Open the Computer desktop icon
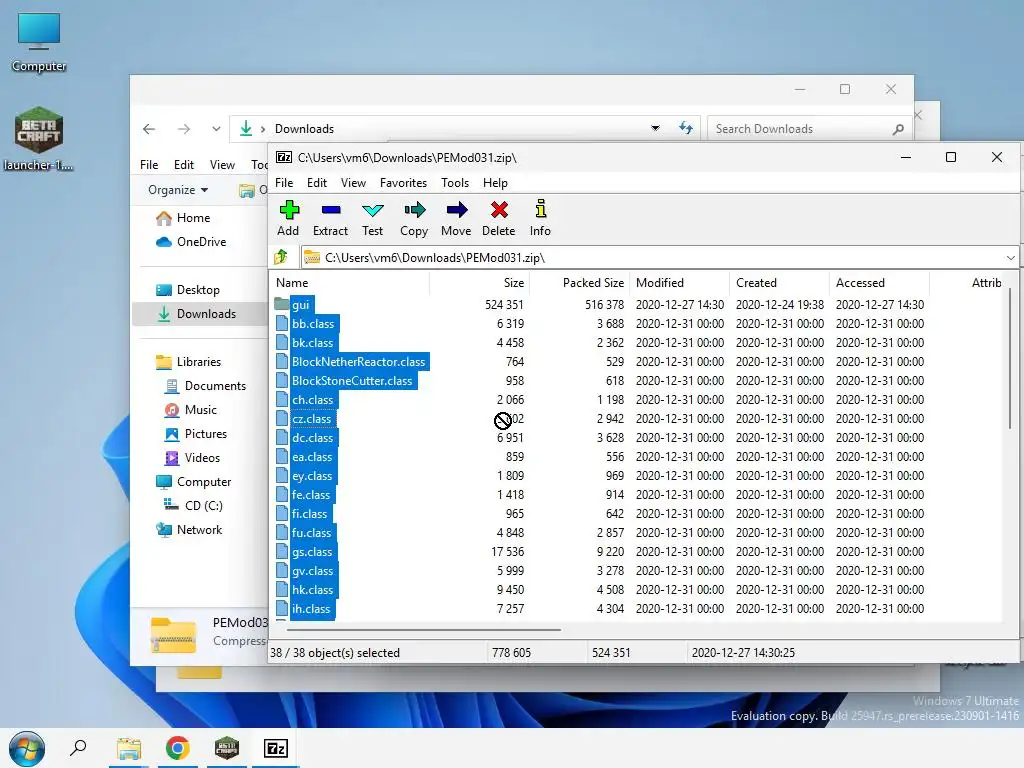The image size is (1024, 768). pyautogui.click(x=39, y=42)
